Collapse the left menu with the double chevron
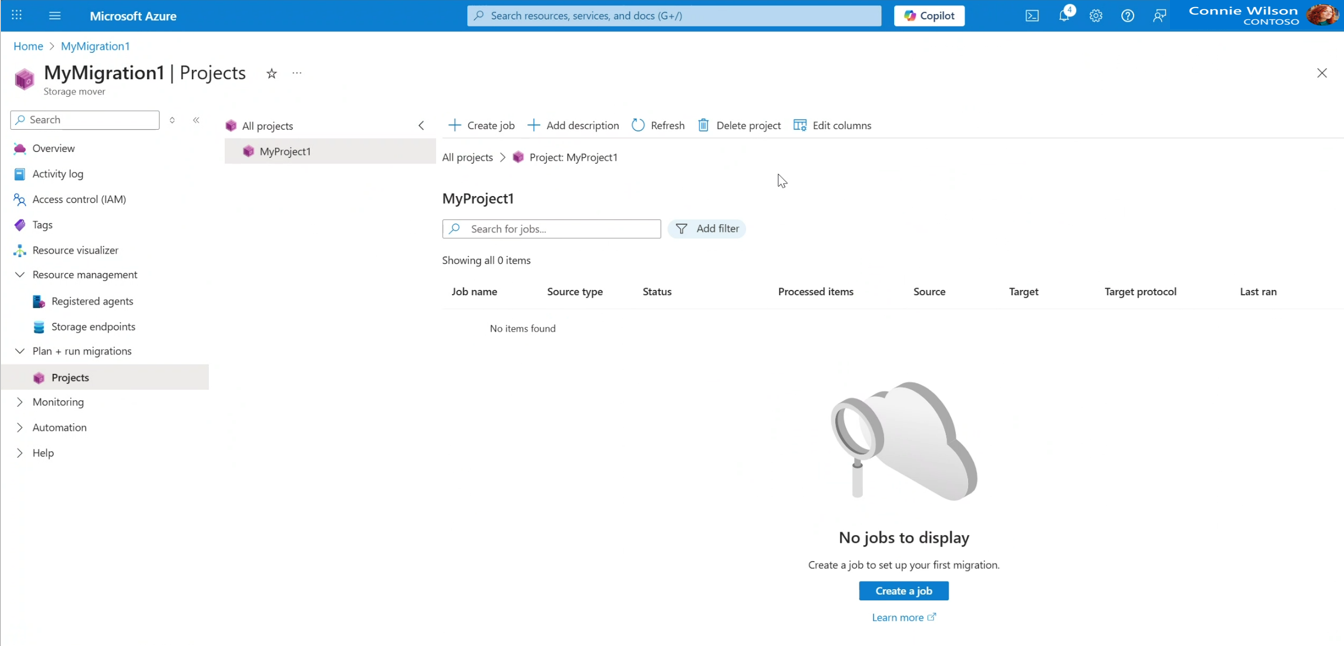 pos(196,120)
